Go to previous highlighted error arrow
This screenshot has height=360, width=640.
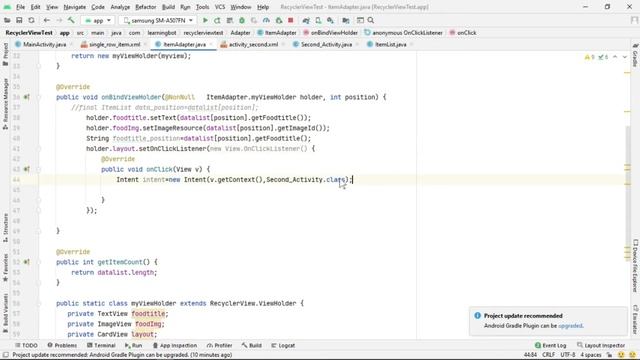[615, 57]
